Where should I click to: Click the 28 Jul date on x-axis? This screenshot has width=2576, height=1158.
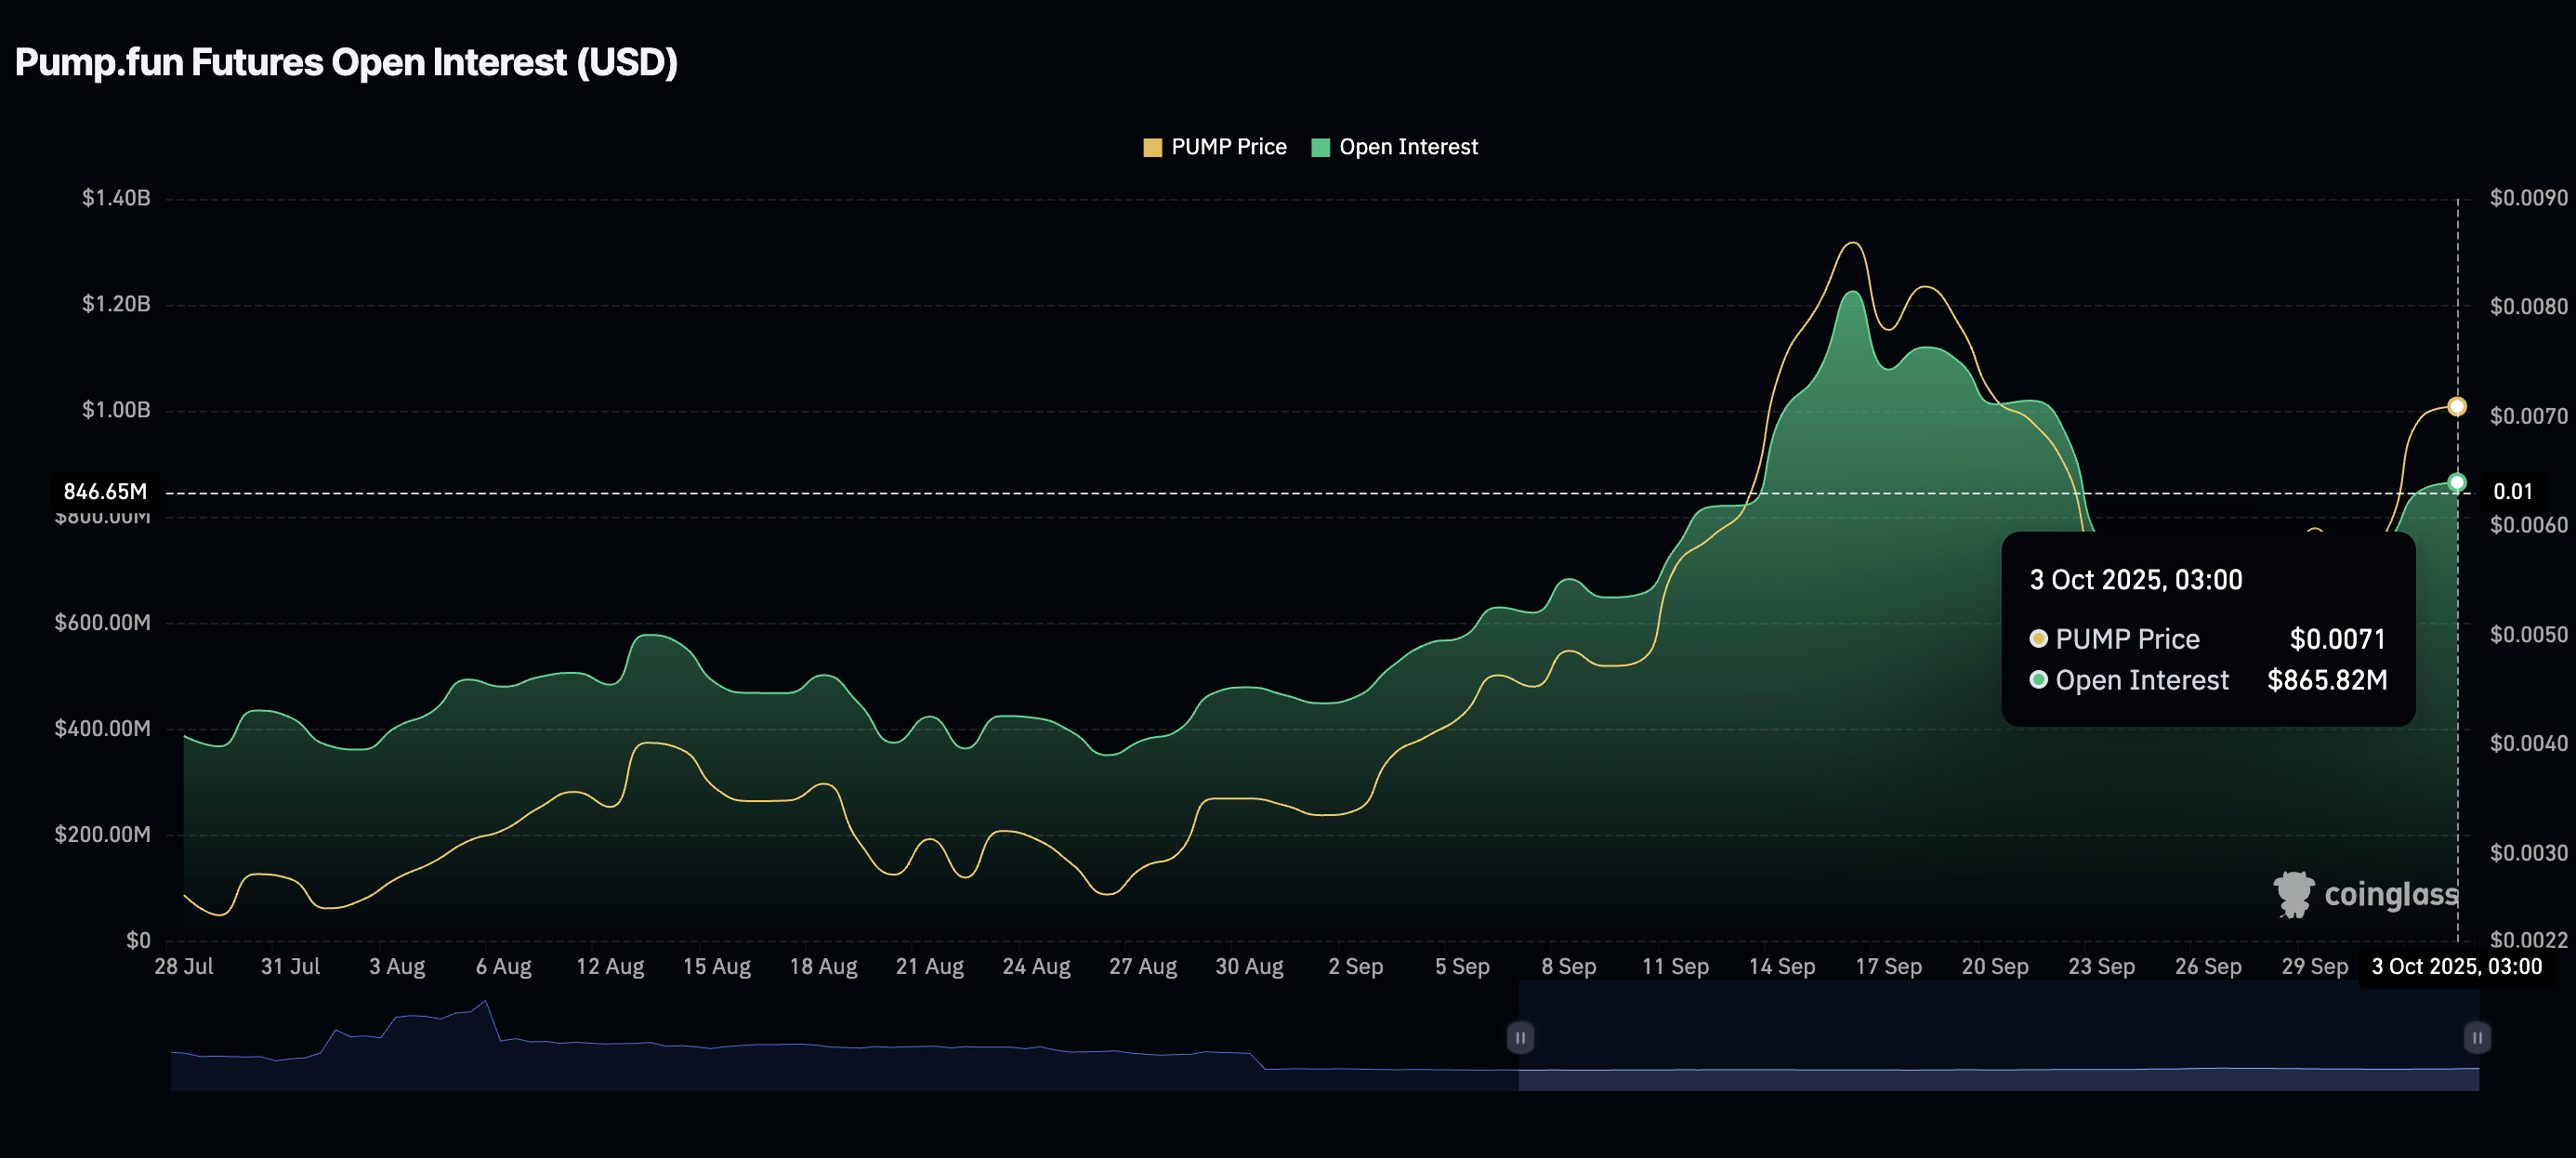click(x=184, y=966)
